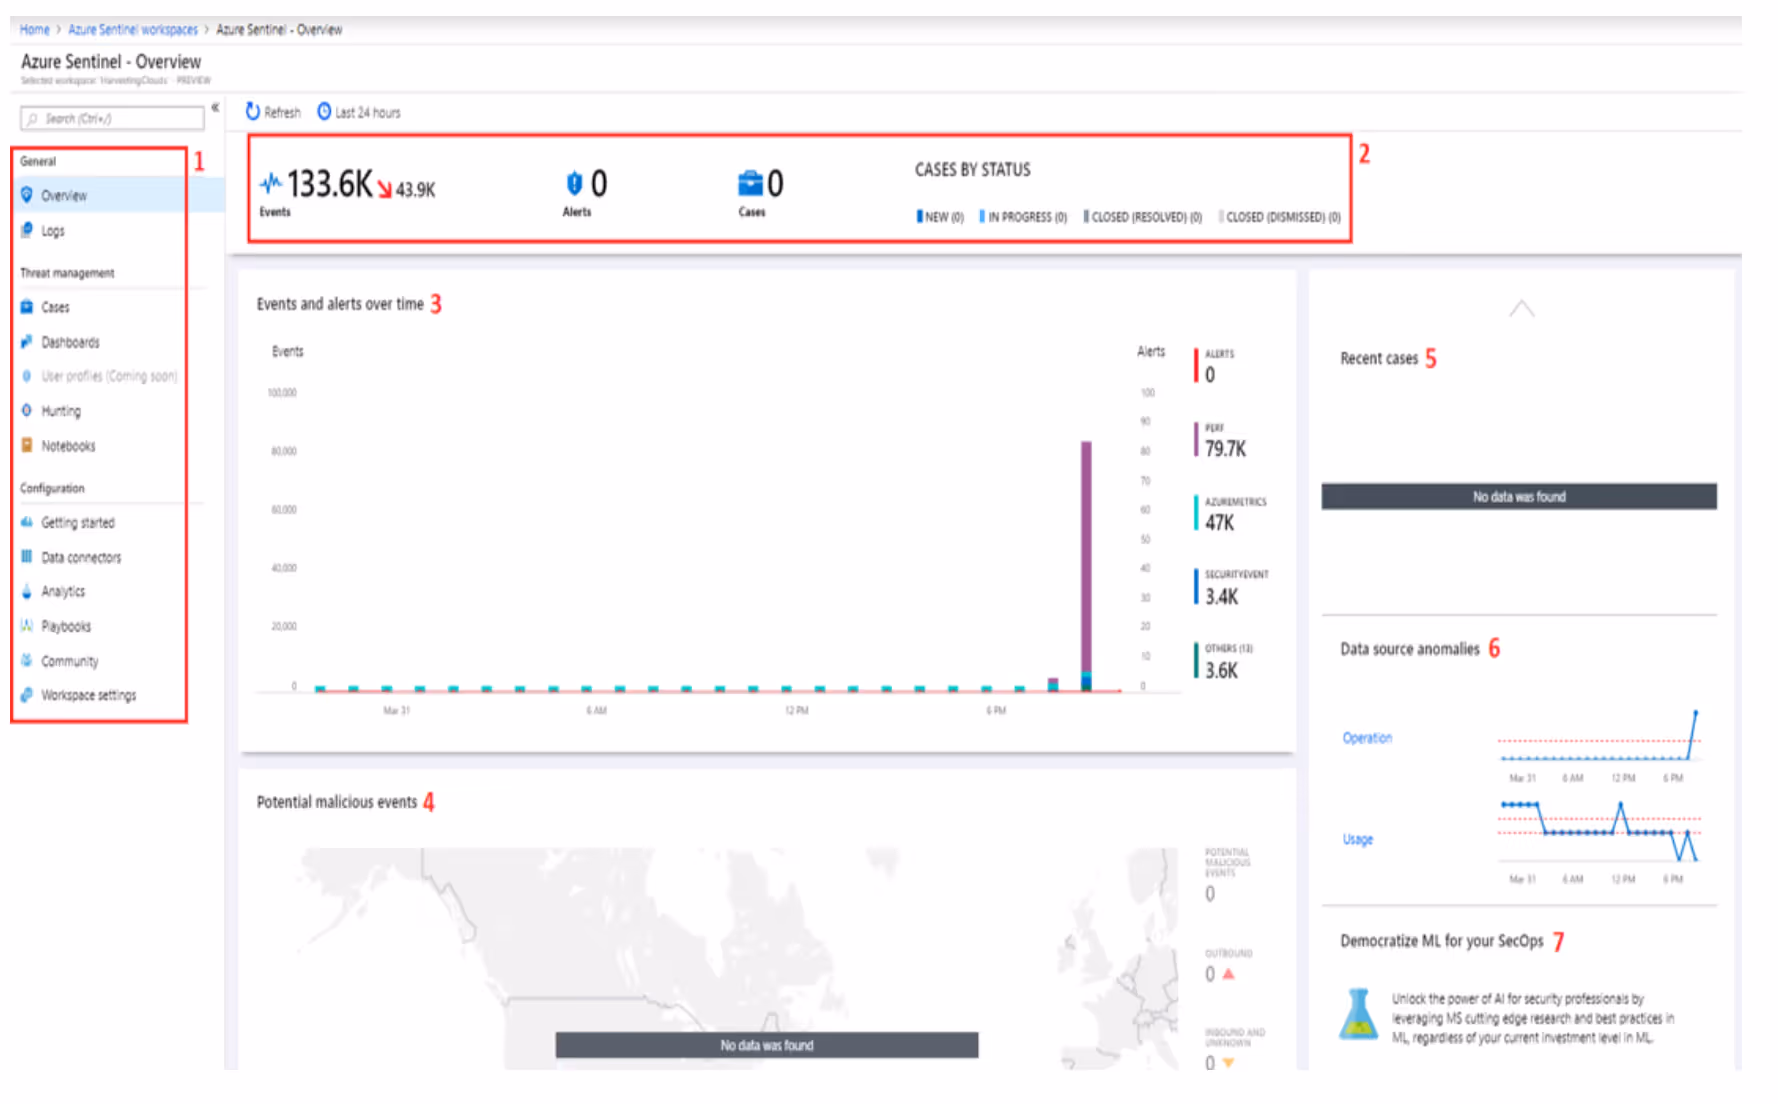The image size is (1778, 1104).
Task: Go to Cases under Threat management
Action: [x=55, y=307]
